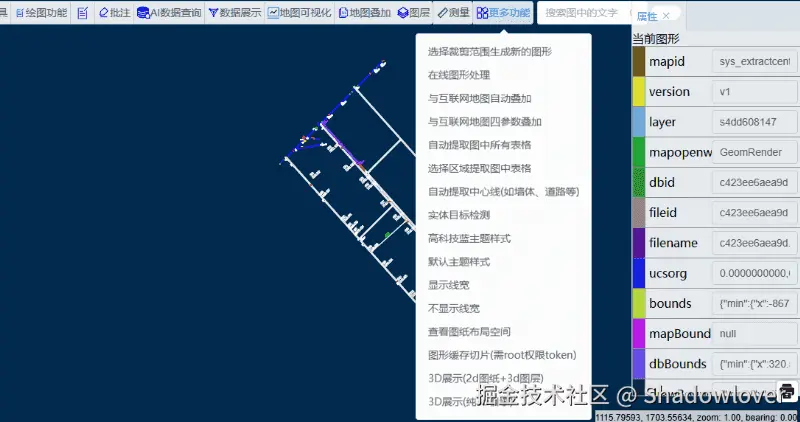Click the mapBounds null value field
The image size is (800, 422).
(755, 334)
